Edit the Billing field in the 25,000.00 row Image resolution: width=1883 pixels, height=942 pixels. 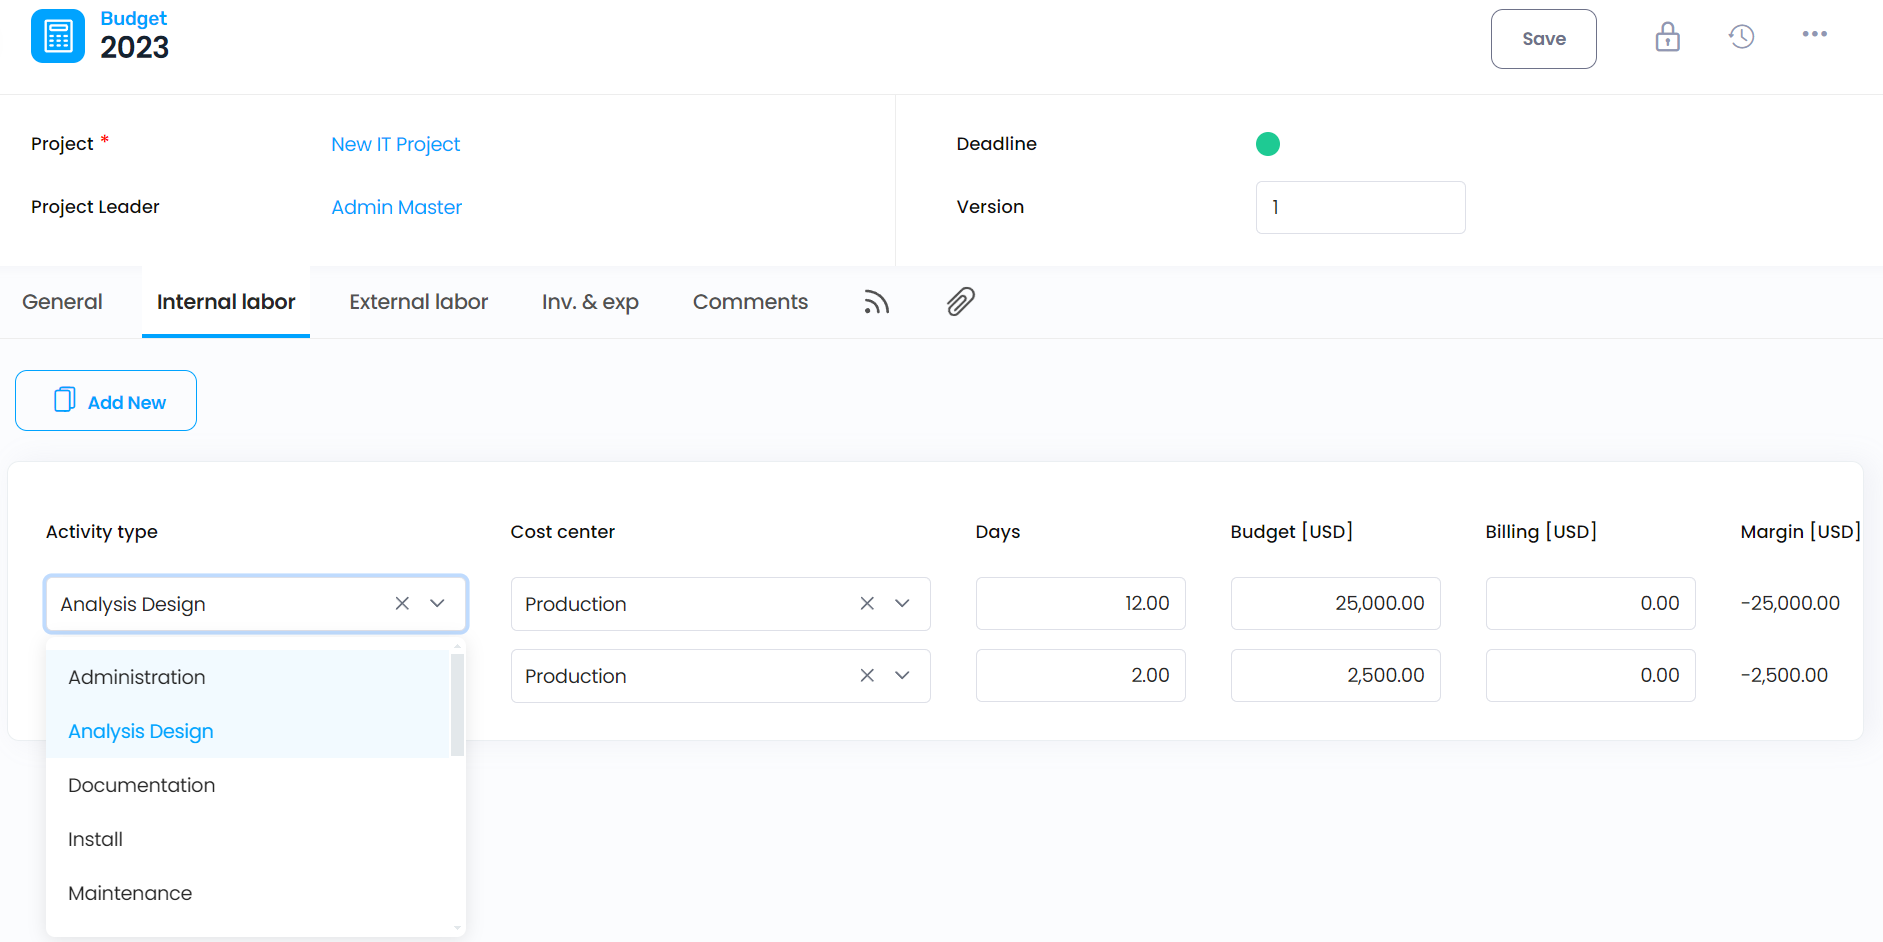[1590, 603]
